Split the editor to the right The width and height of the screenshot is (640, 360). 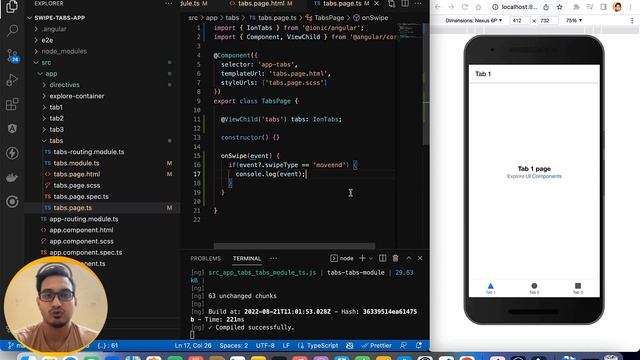click(404, 4)
